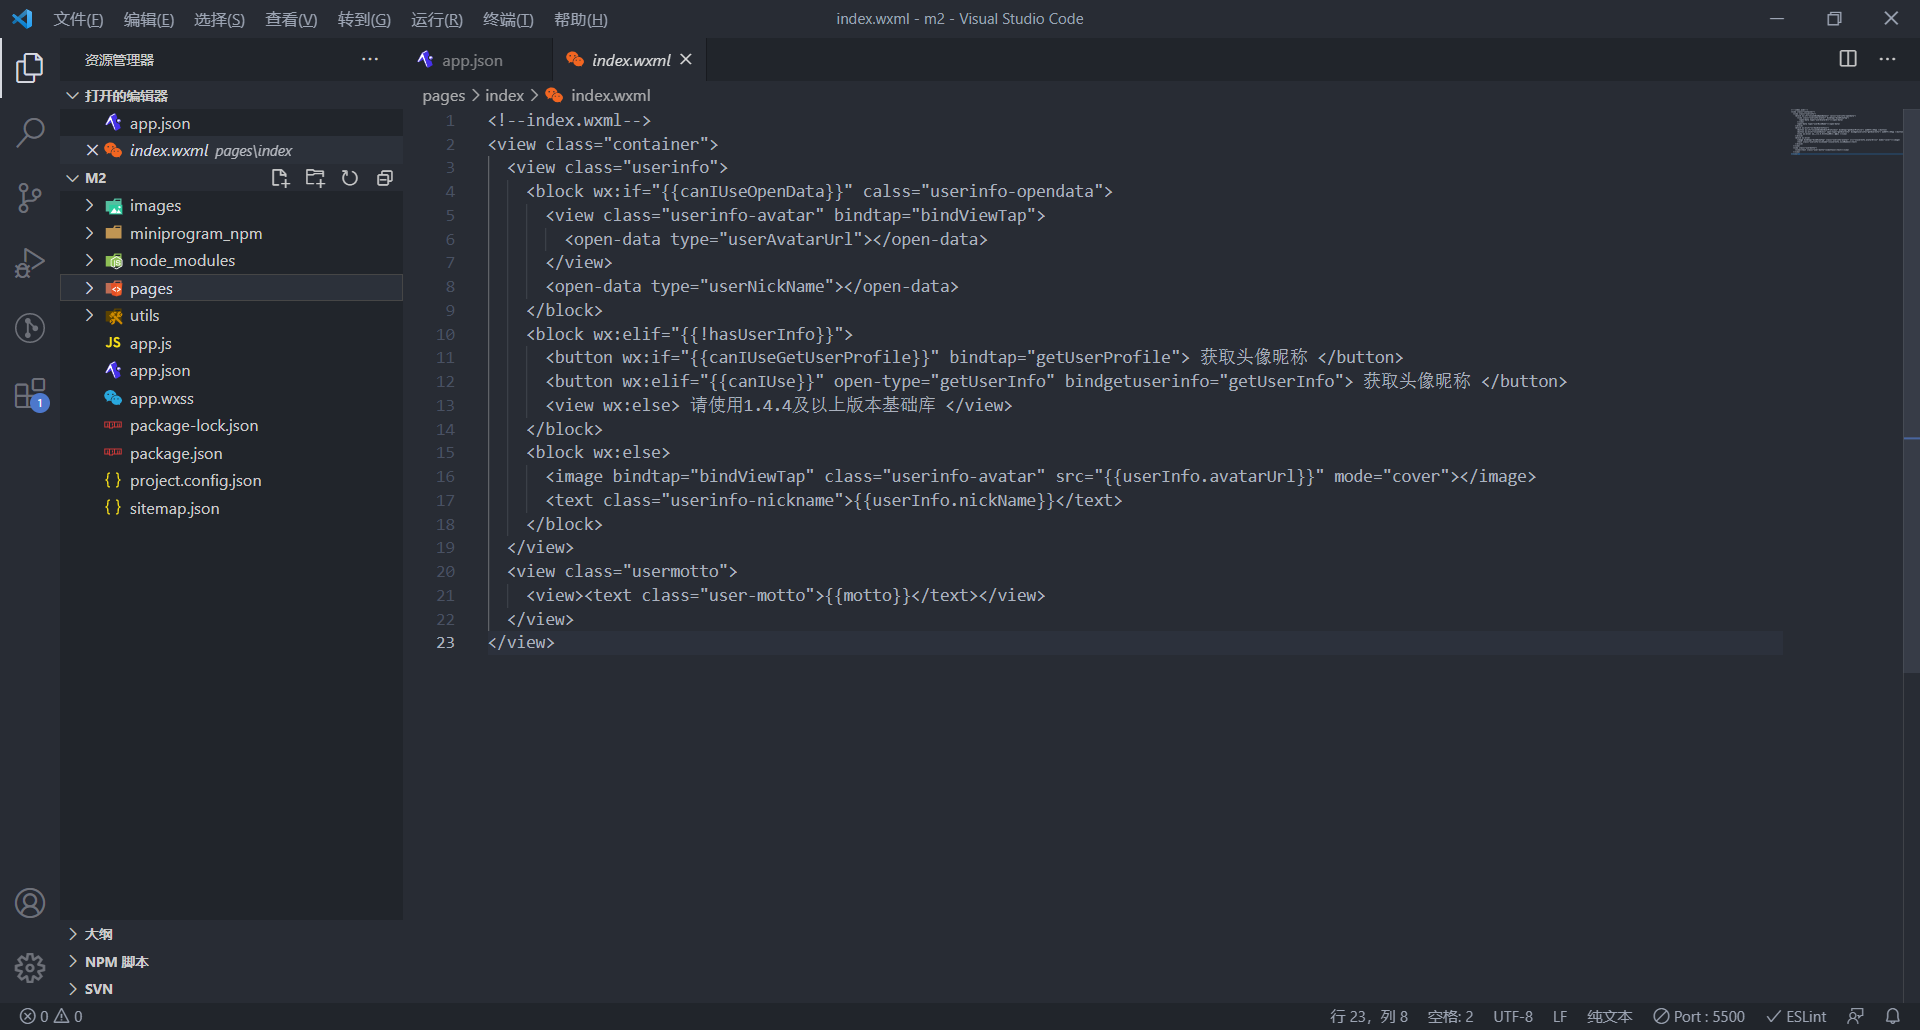This screenshot has height=1030, width=1920.
Task: Open the Source Control view
Action: pyautogui.click(x=30, y=197)
